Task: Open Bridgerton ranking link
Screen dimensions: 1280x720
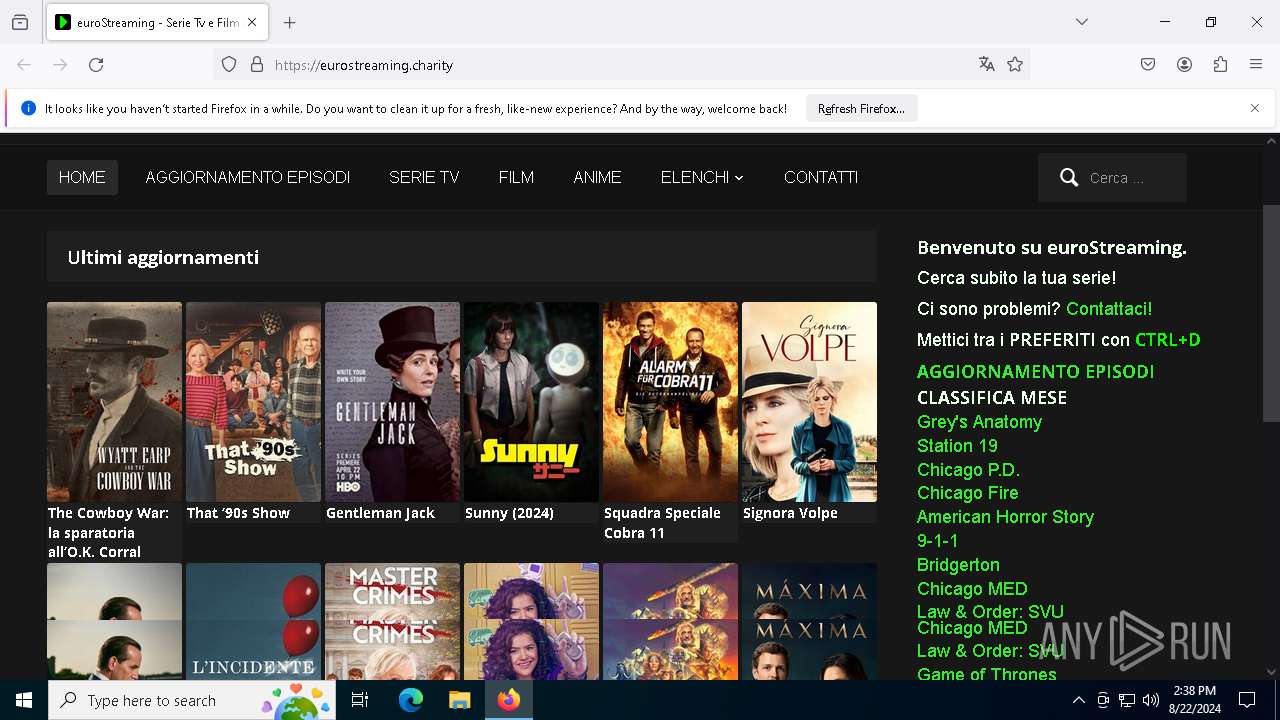Action: 958,565
